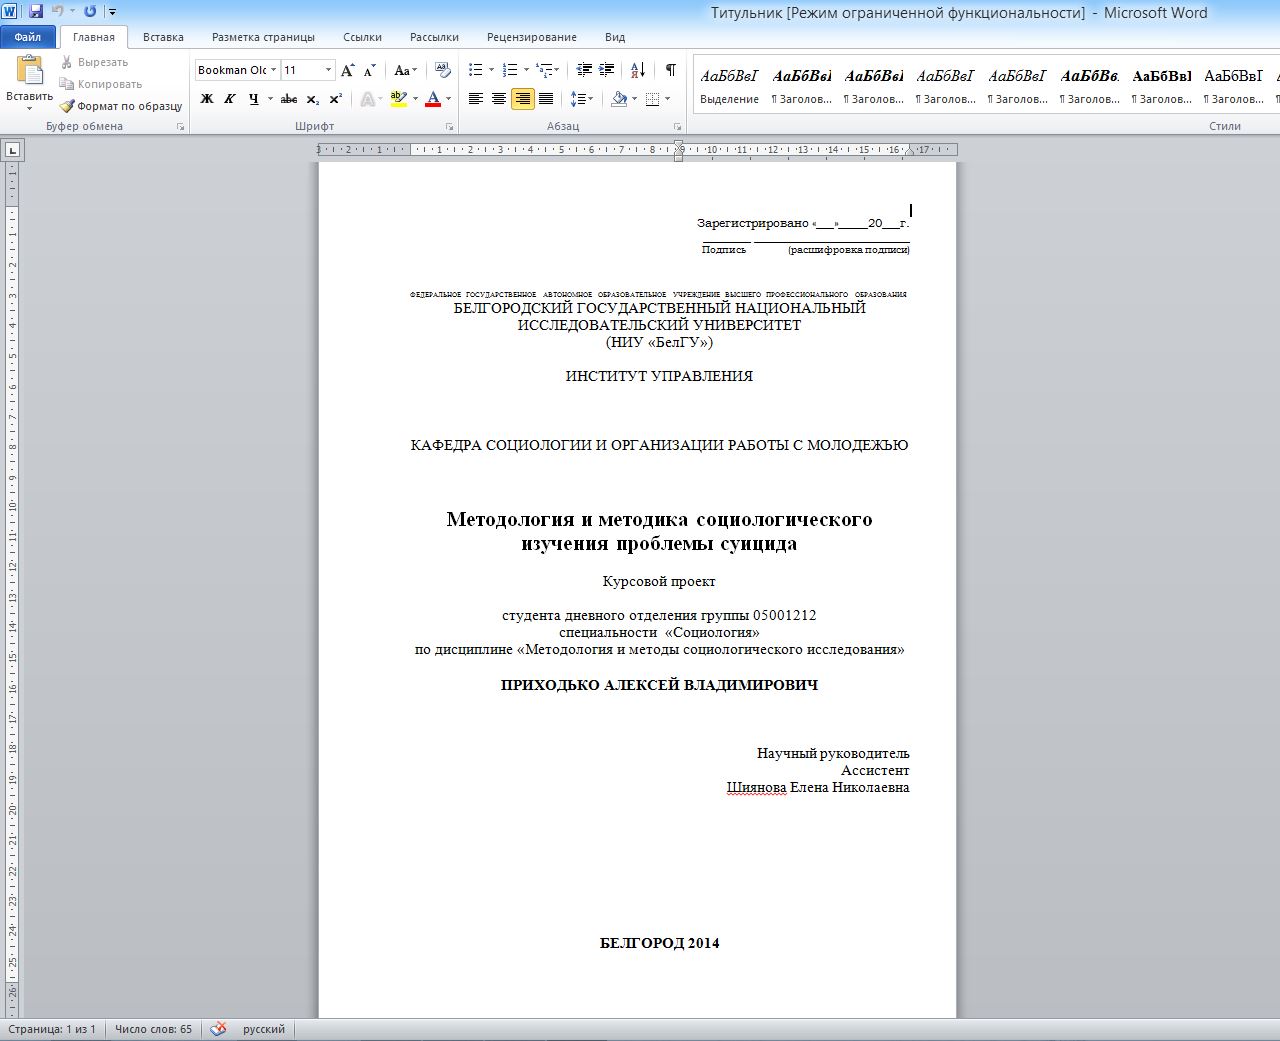Save the document with the floppy disk icon
Viewport: 1280px width, 1041px height.
coord(36,12)
